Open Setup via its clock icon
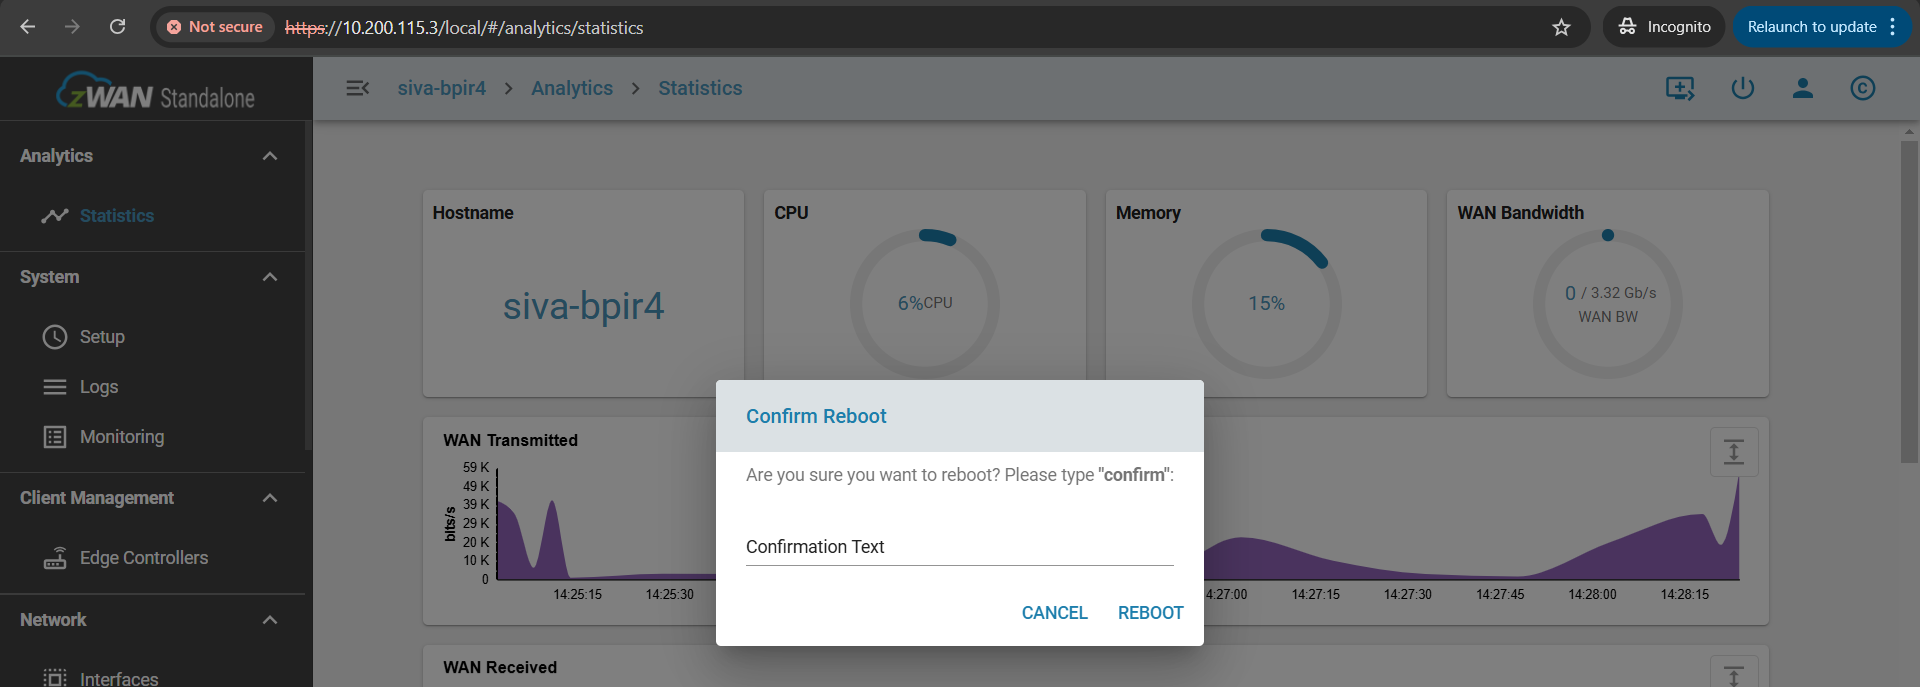The image size is (1920, 687). click(56, 336)
